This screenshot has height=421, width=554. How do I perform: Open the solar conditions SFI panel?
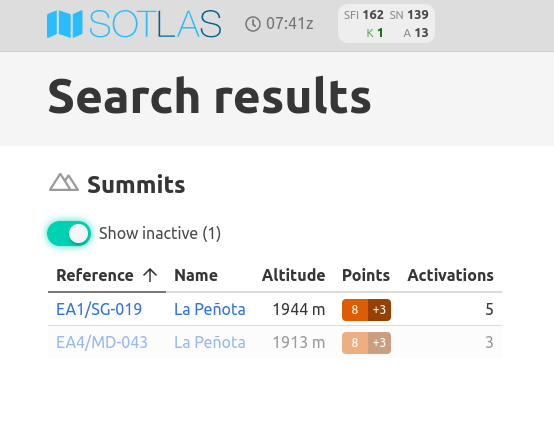point(386,24)
